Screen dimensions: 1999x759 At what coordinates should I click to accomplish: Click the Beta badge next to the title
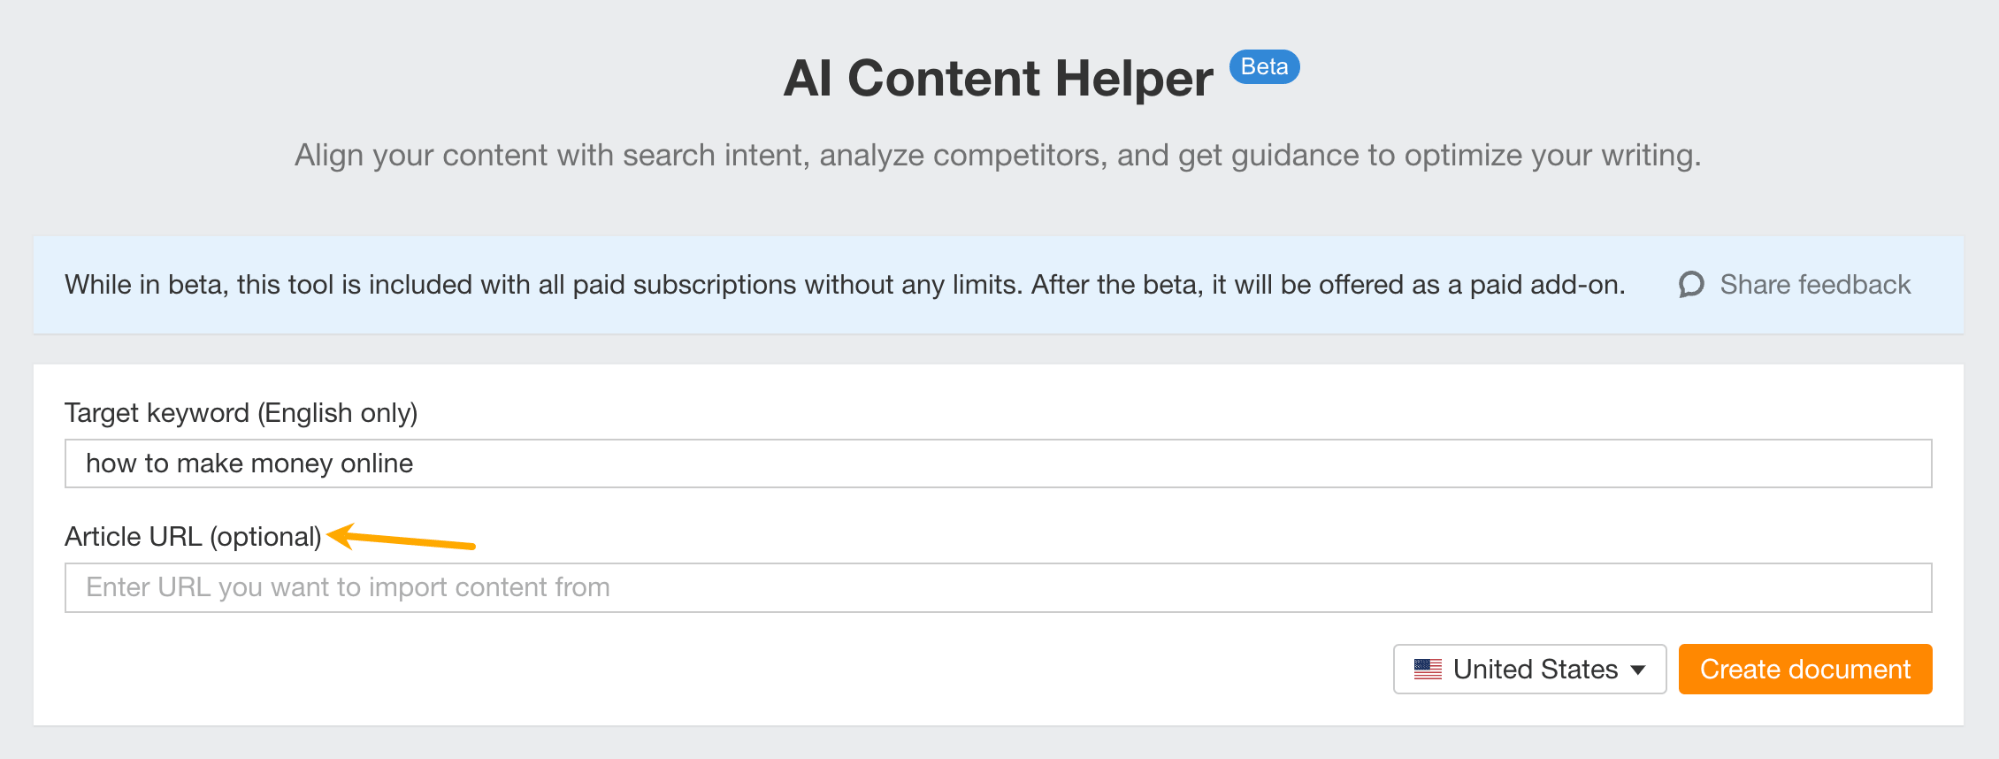[x=1264, y=66]
